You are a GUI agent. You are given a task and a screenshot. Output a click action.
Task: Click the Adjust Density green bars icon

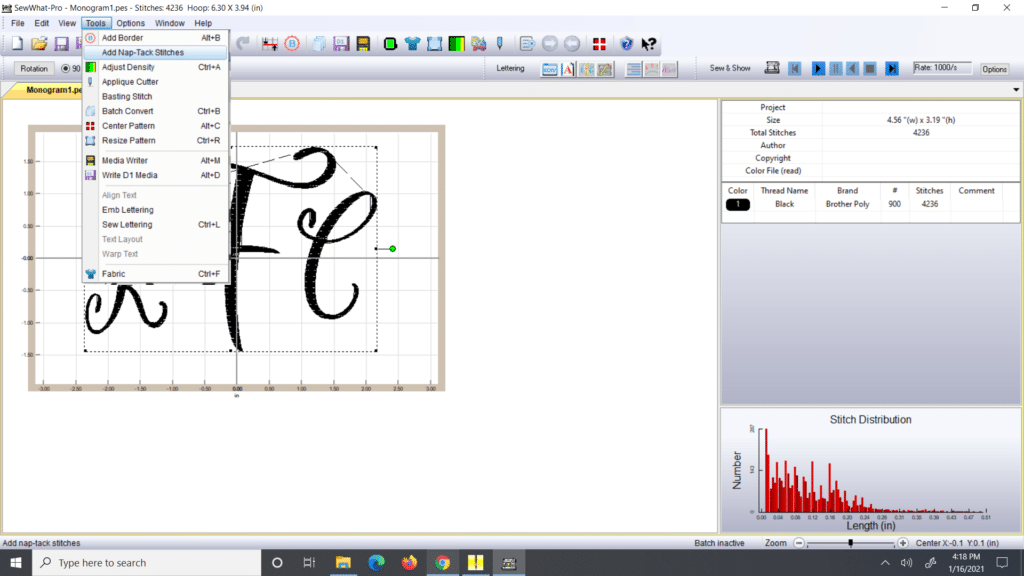coord(456,44)
